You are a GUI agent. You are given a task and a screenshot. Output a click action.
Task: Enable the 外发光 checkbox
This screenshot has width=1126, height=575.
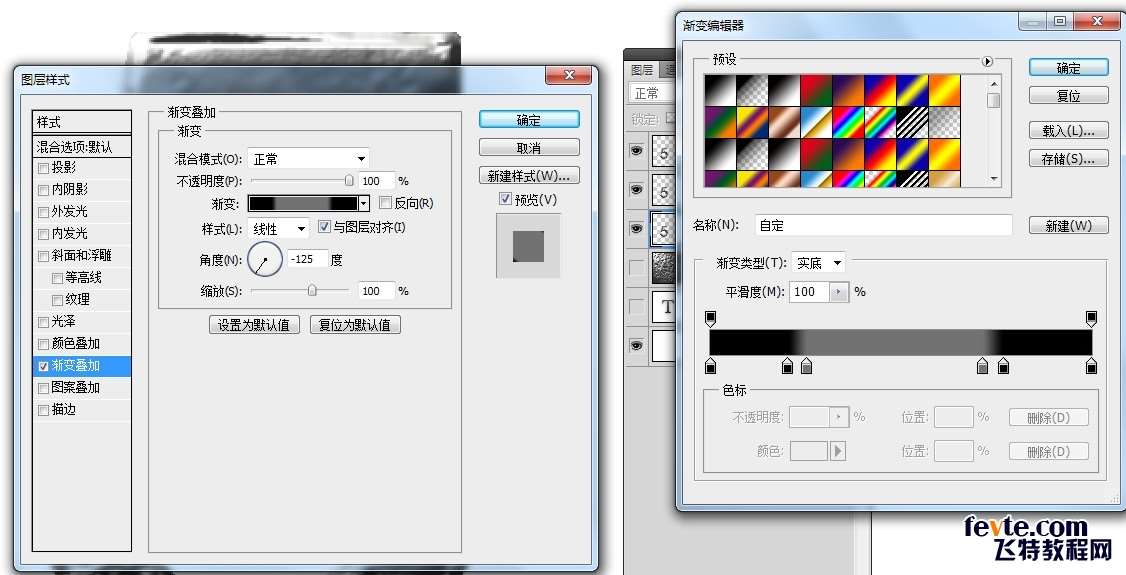(x=43, y=212)
